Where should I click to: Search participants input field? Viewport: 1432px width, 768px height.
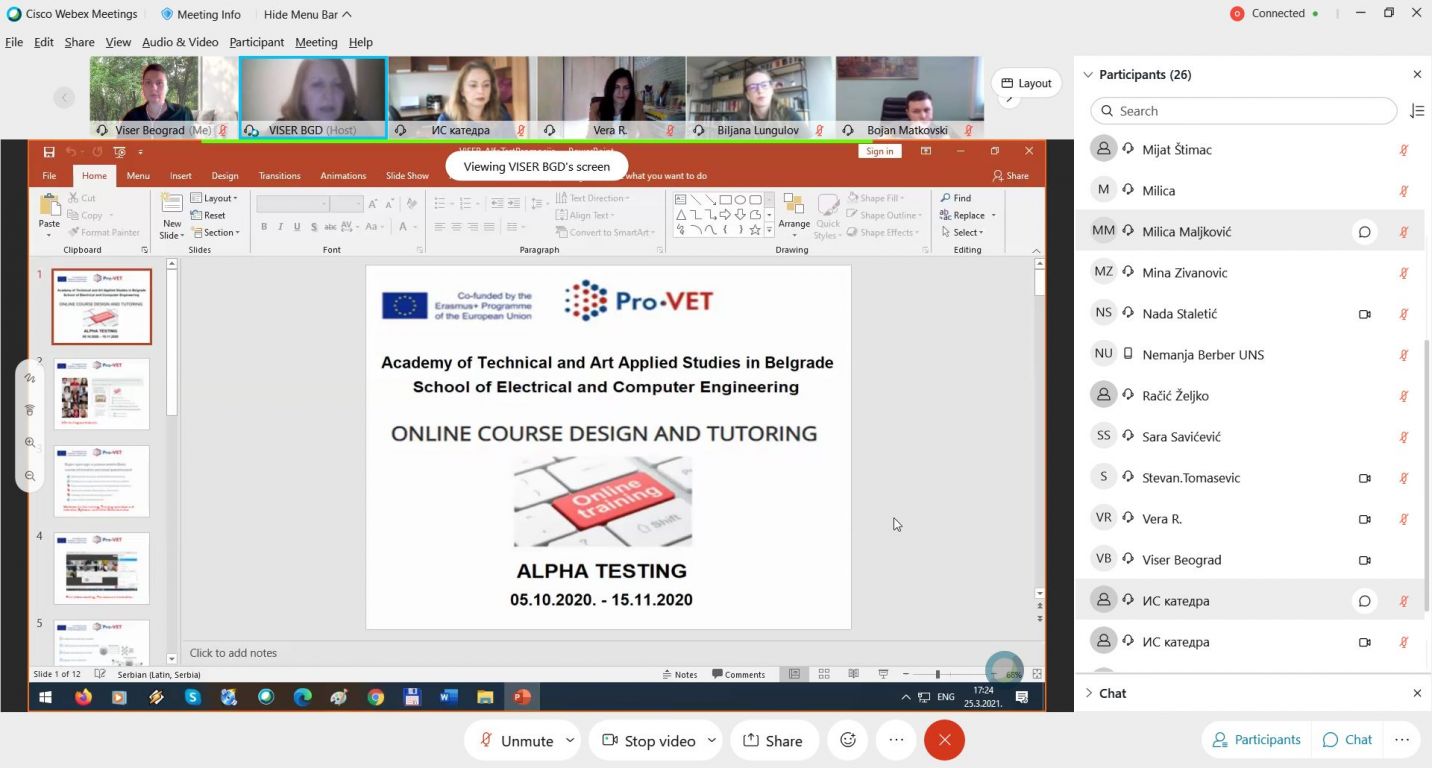[1243, 111]
